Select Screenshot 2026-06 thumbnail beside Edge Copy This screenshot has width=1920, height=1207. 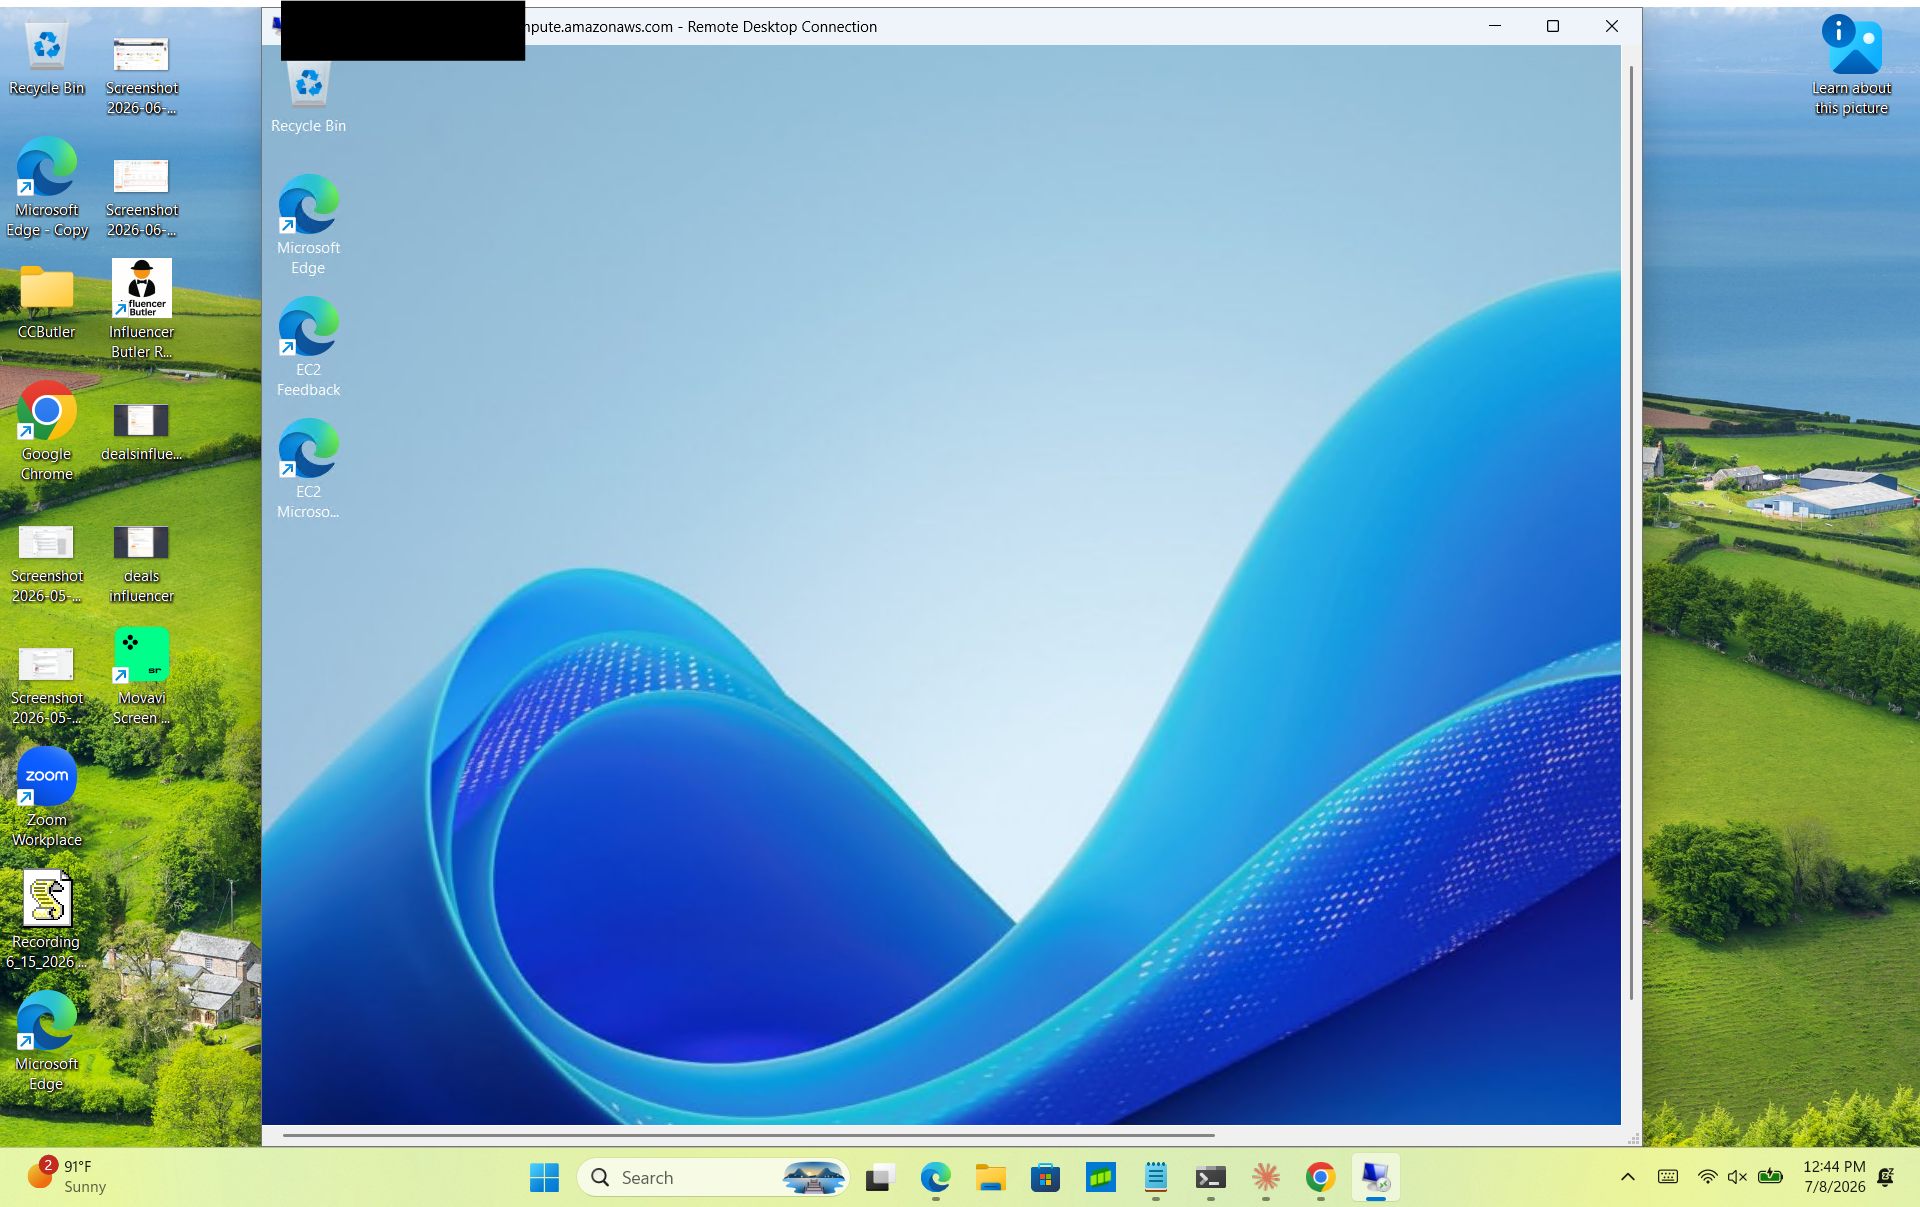click(x=141, y=198)
